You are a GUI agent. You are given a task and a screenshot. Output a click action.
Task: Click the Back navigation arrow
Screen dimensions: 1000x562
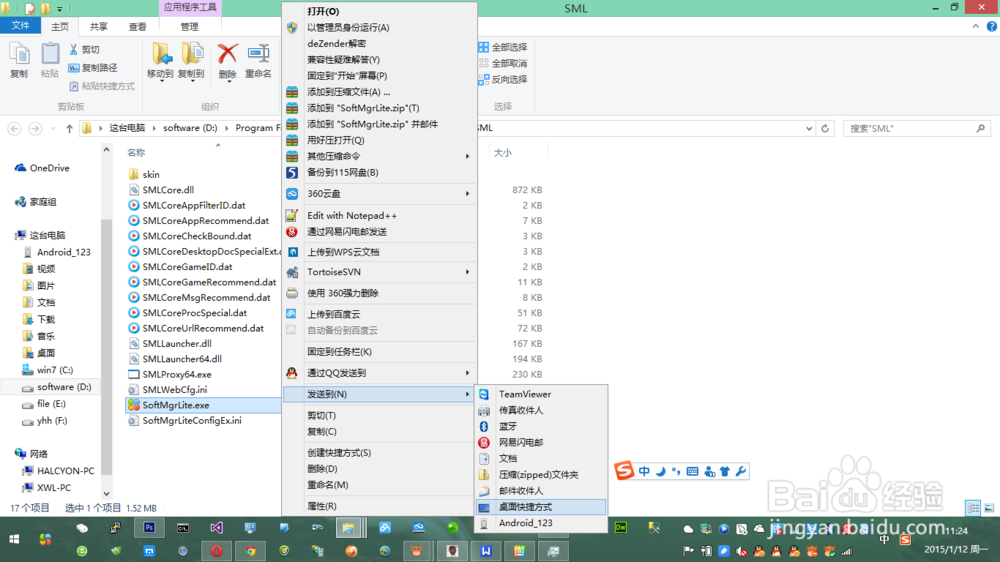click(x=15, y=128)
